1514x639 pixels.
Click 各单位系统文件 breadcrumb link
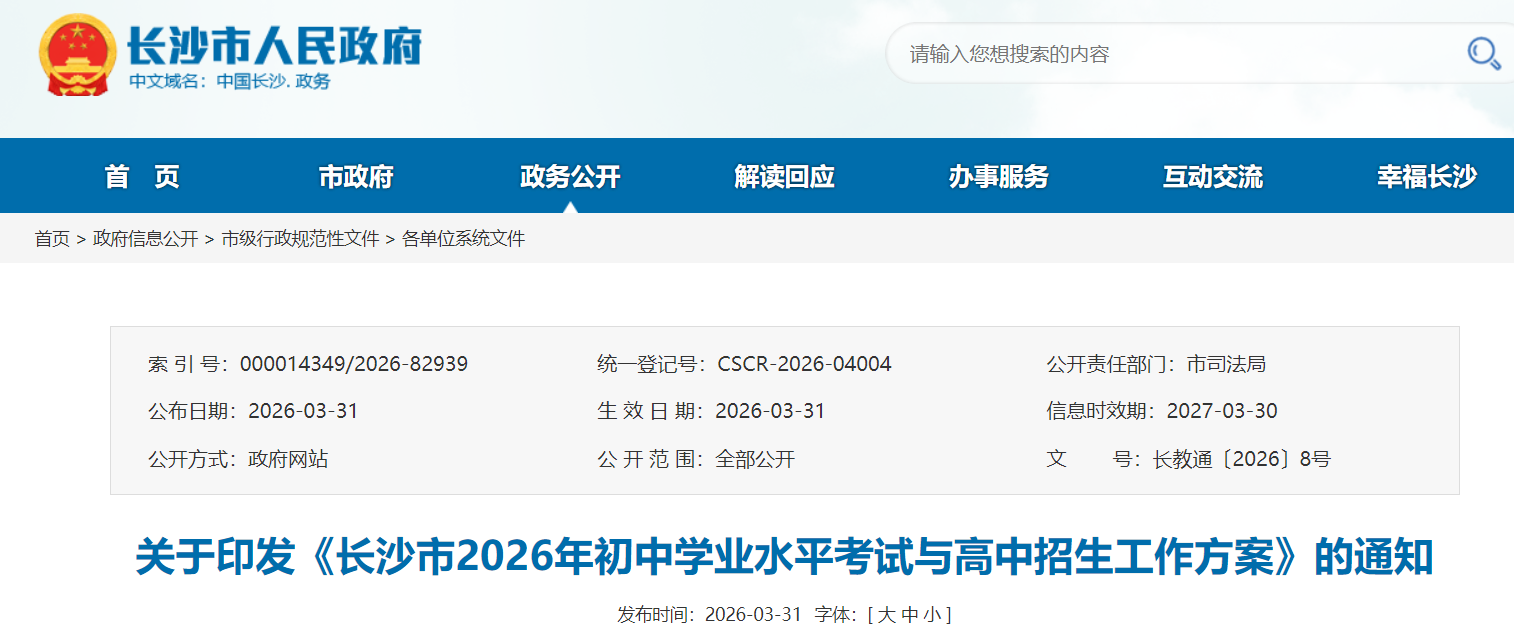(463, 239)
